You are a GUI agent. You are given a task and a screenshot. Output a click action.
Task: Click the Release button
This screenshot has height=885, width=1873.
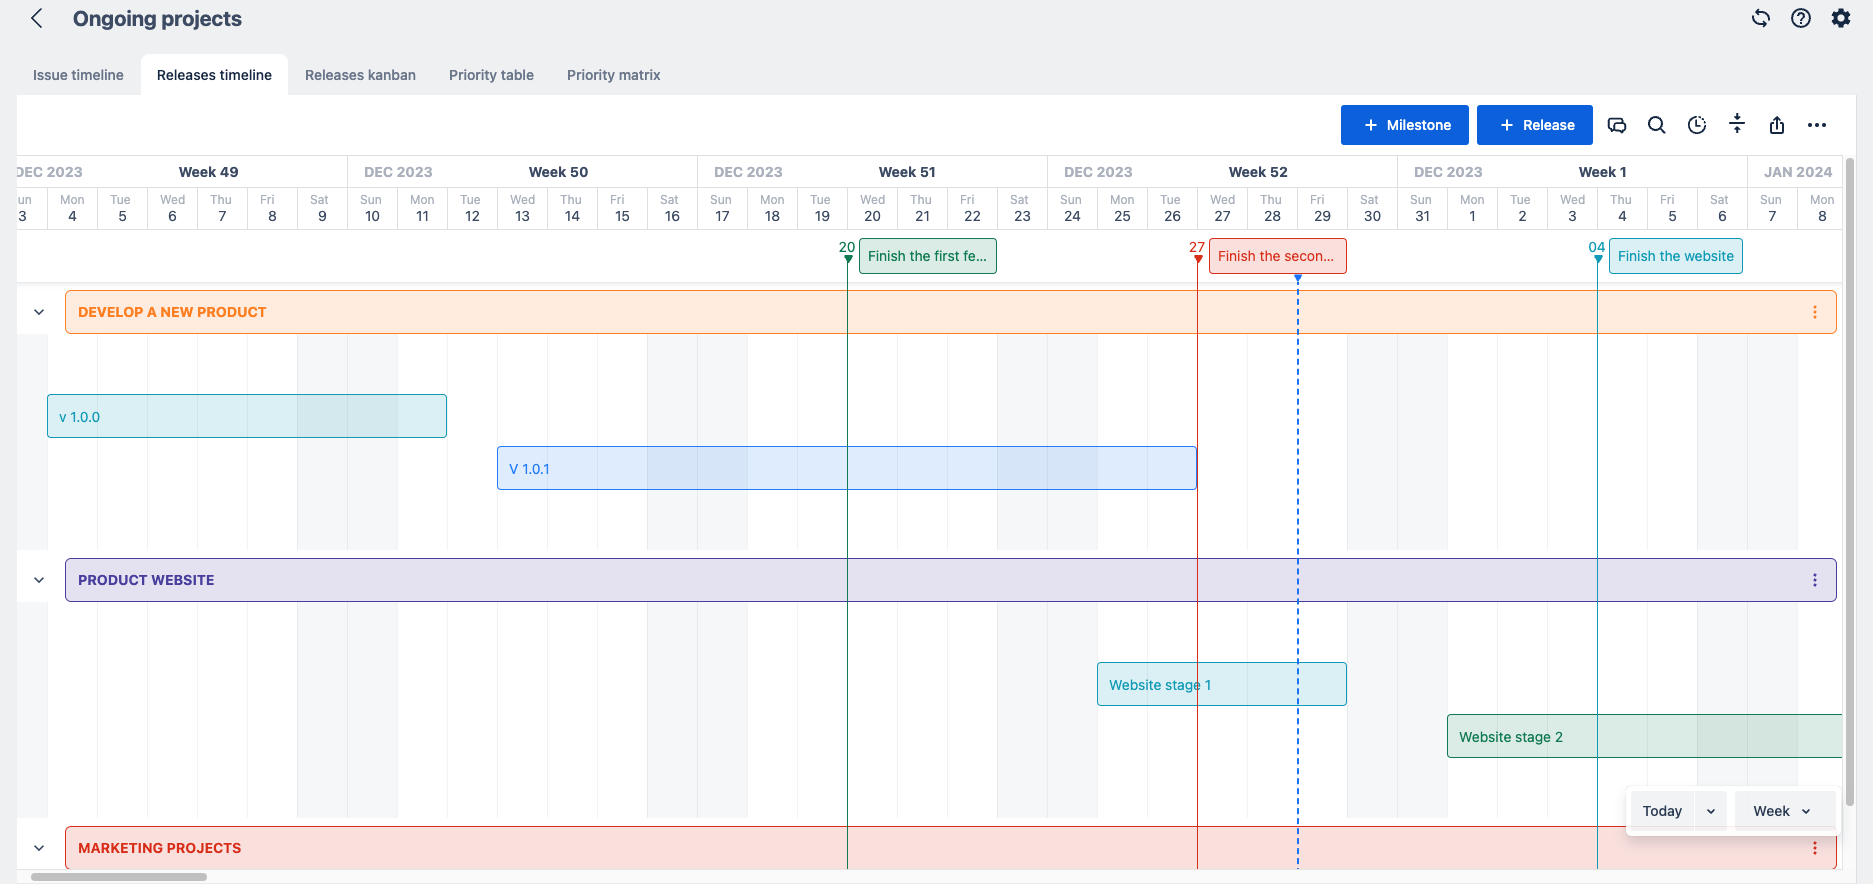[1534, 125]
